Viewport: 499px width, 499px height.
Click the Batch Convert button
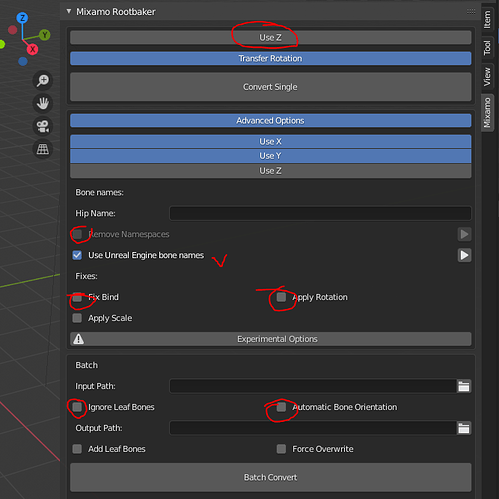271,477
